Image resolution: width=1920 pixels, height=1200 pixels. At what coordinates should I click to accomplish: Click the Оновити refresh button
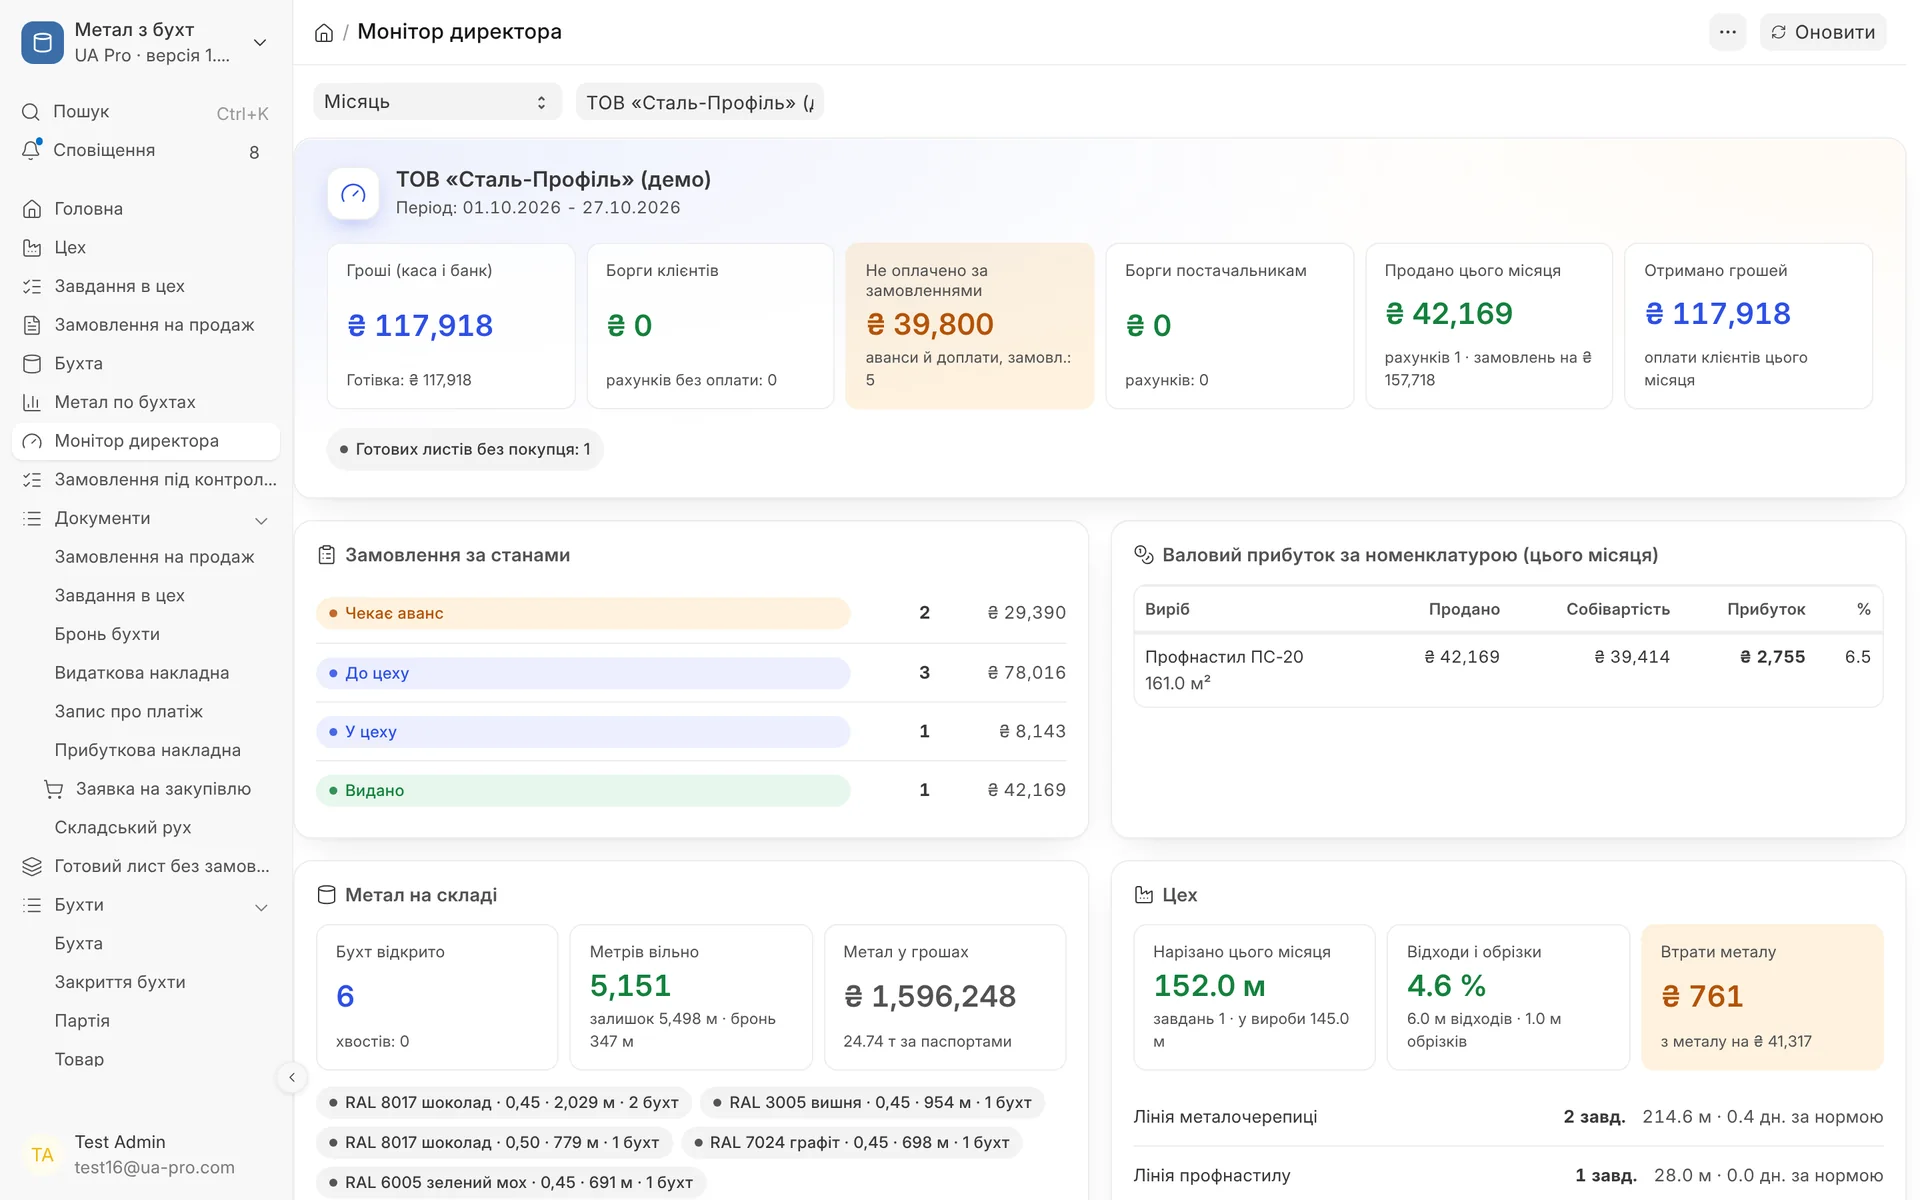coord(1823,32)
